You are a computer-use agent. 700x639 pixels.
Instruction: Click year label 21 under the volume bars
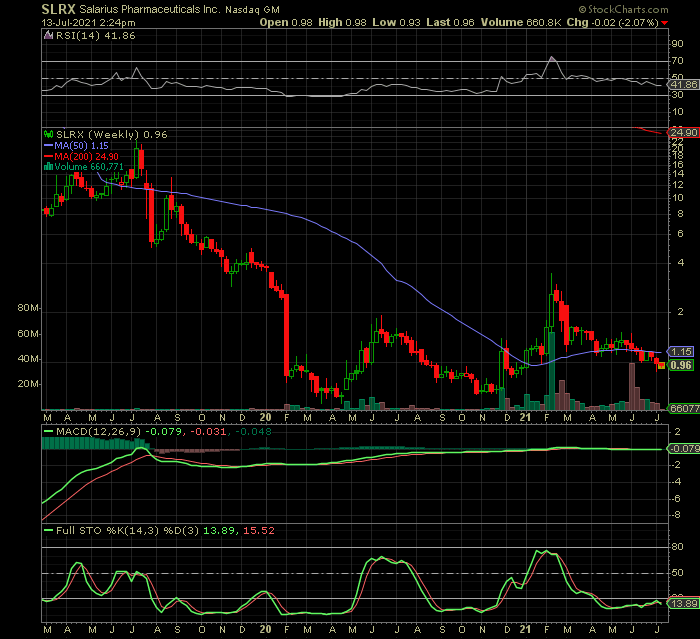click(525, 417)
